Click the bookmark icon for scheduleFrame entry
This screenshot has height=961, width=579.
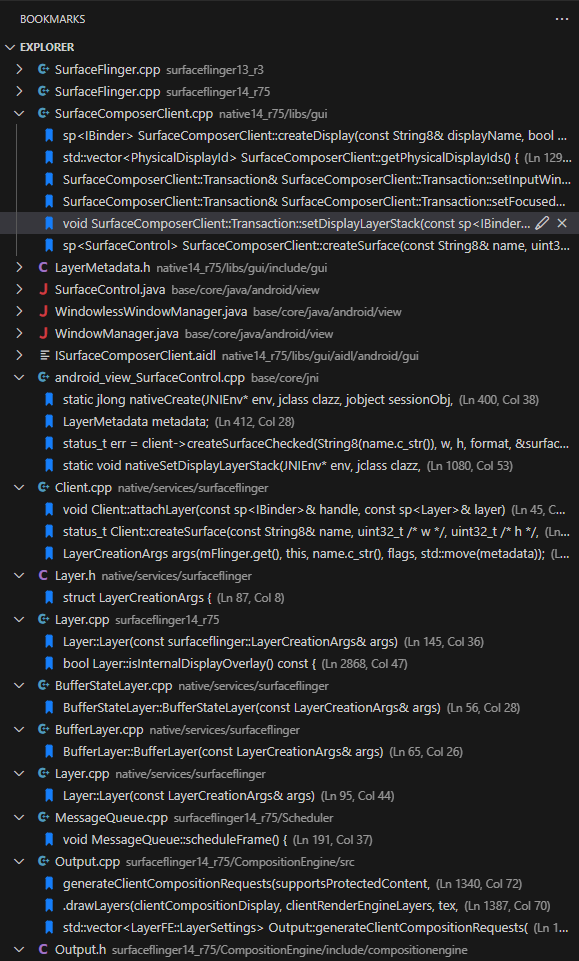[x=49, y=840]
